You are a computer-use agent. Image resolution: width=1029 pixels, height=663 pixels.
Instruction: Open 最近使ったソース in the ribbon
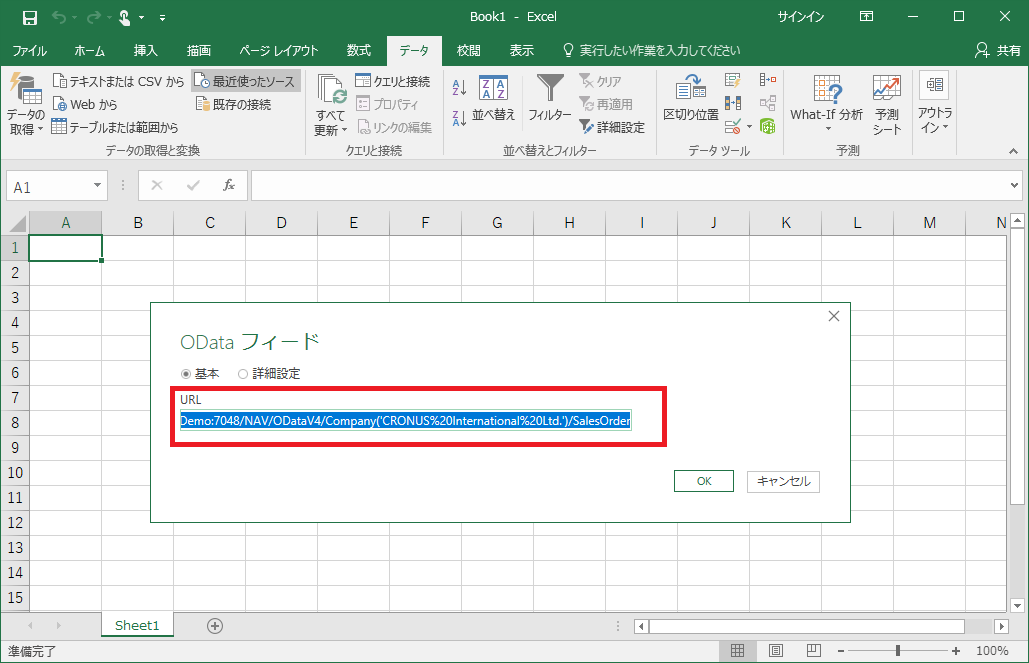[x=246, y=81]
